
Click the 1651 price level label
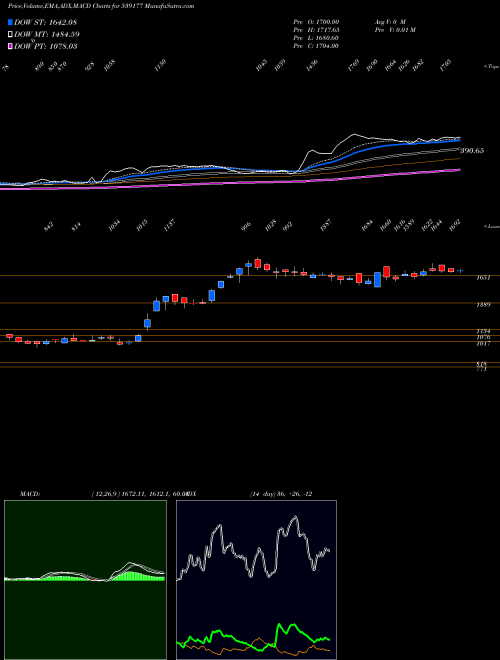(x=483, y=278)
